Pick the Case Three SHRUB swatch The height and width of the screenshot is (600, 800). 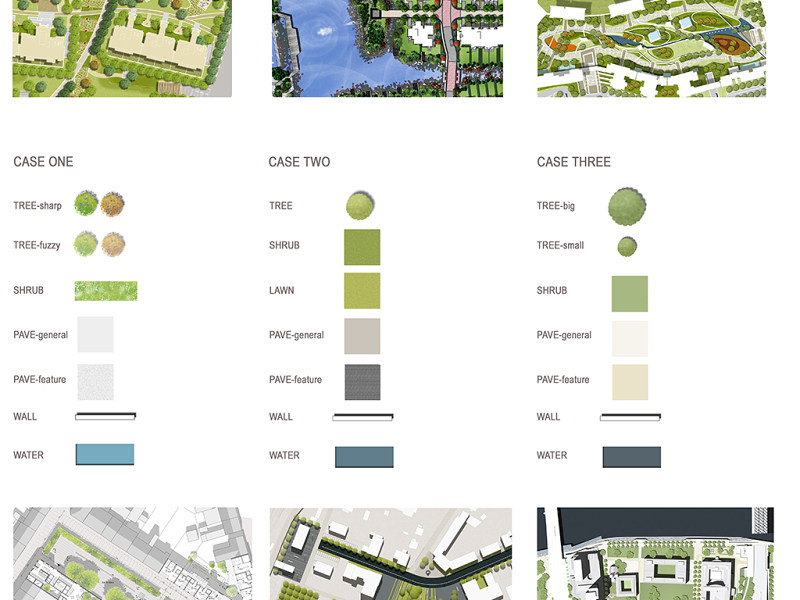point(630,294)
